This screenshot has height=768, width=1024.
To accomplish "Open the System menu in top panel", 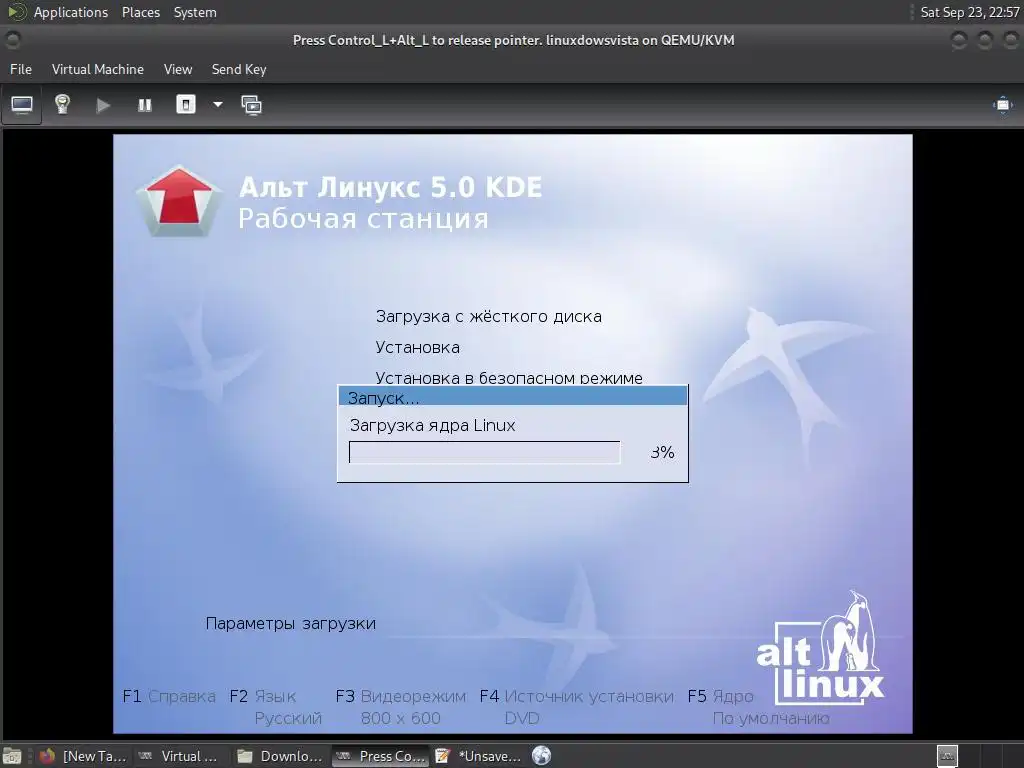I will coord(195,12).
